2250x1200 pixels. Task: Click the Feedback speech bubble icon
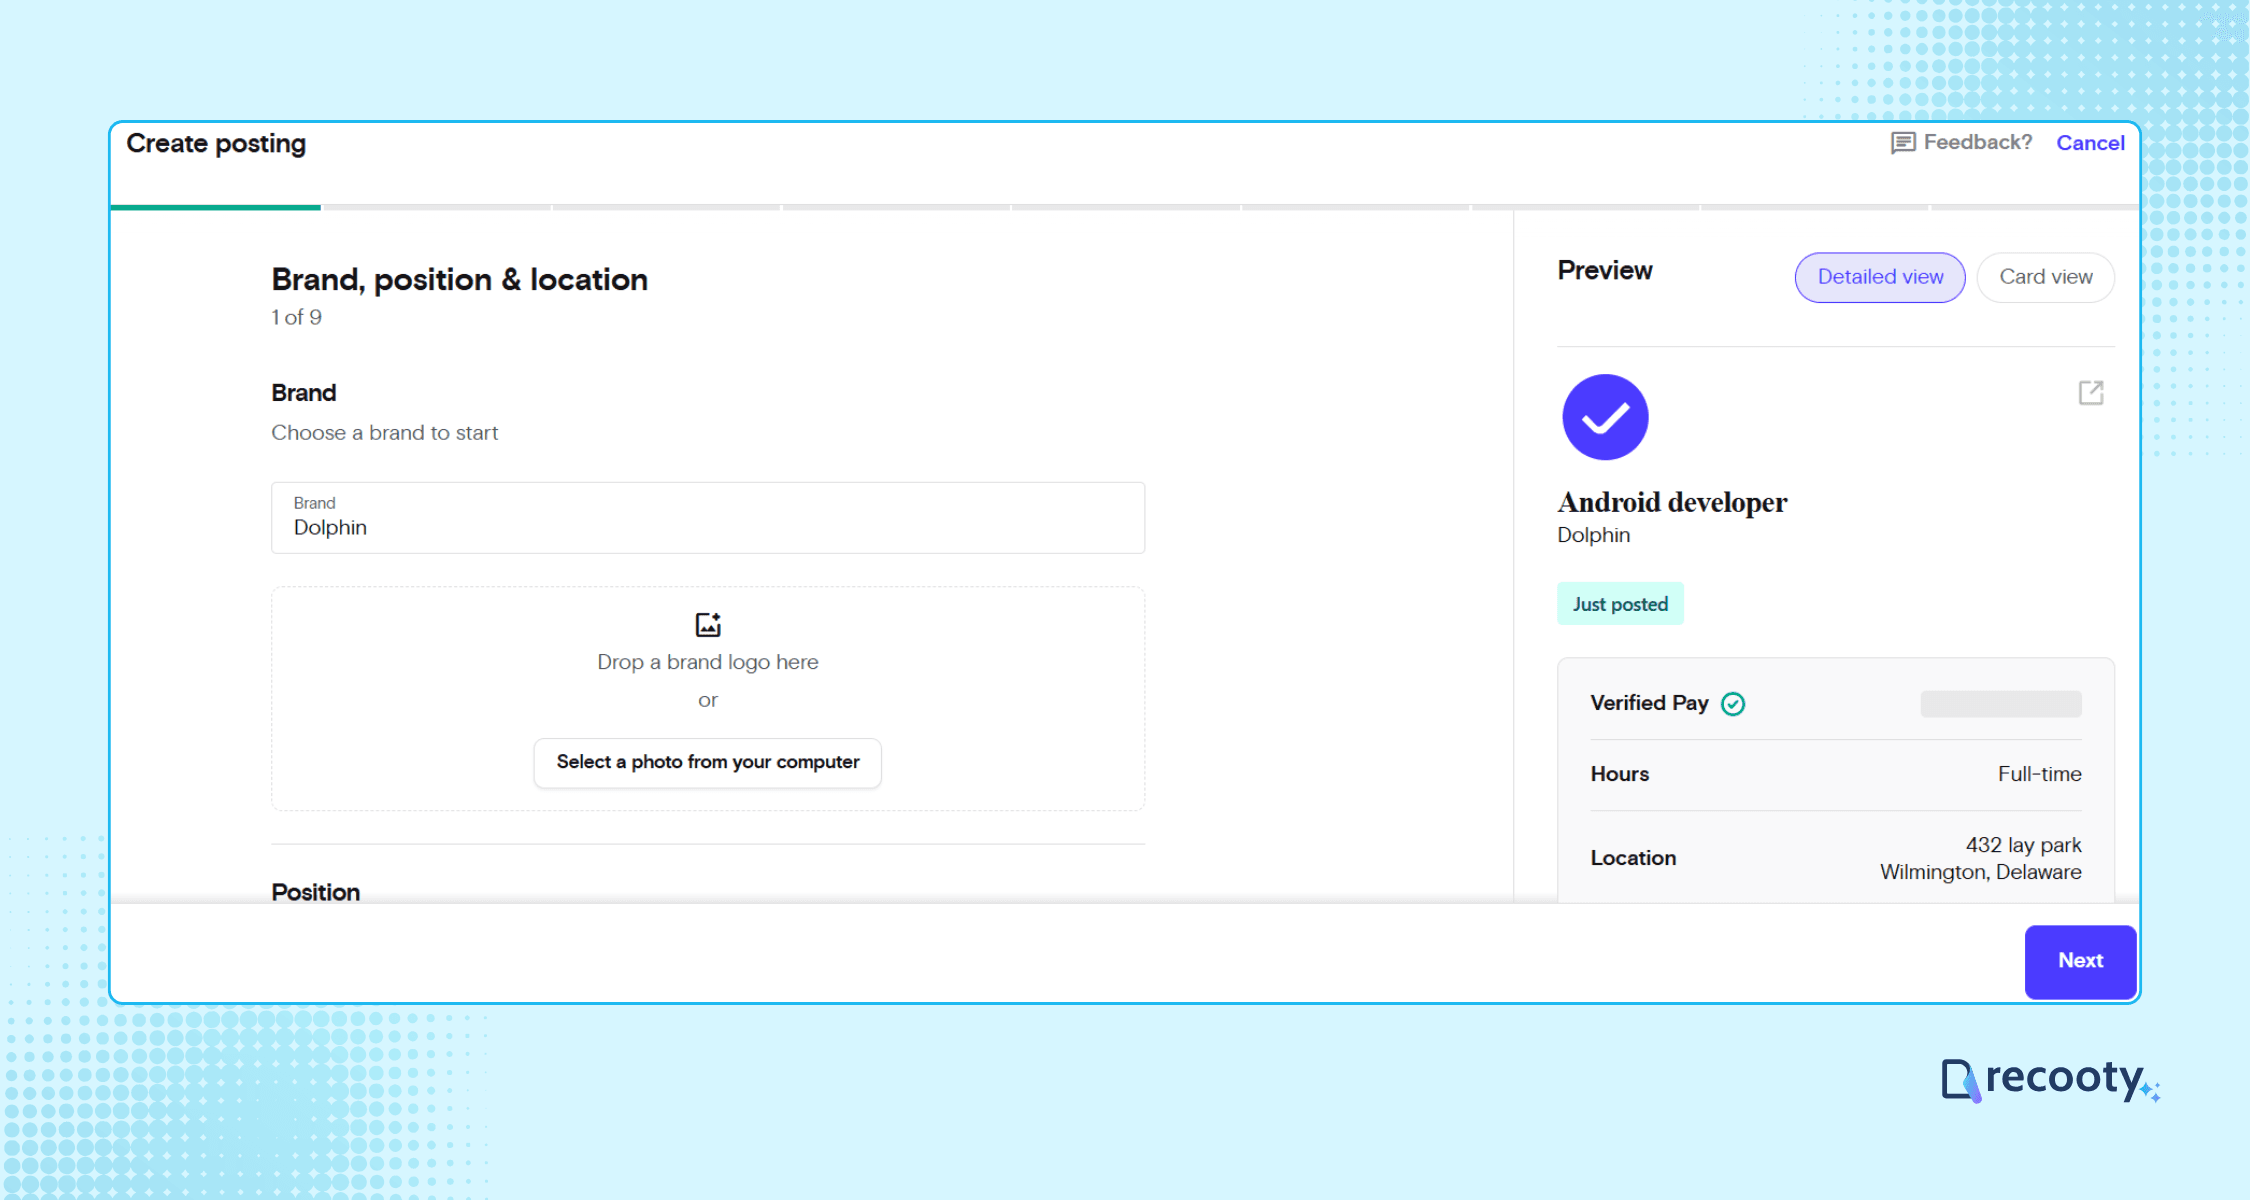point(1902,143)
